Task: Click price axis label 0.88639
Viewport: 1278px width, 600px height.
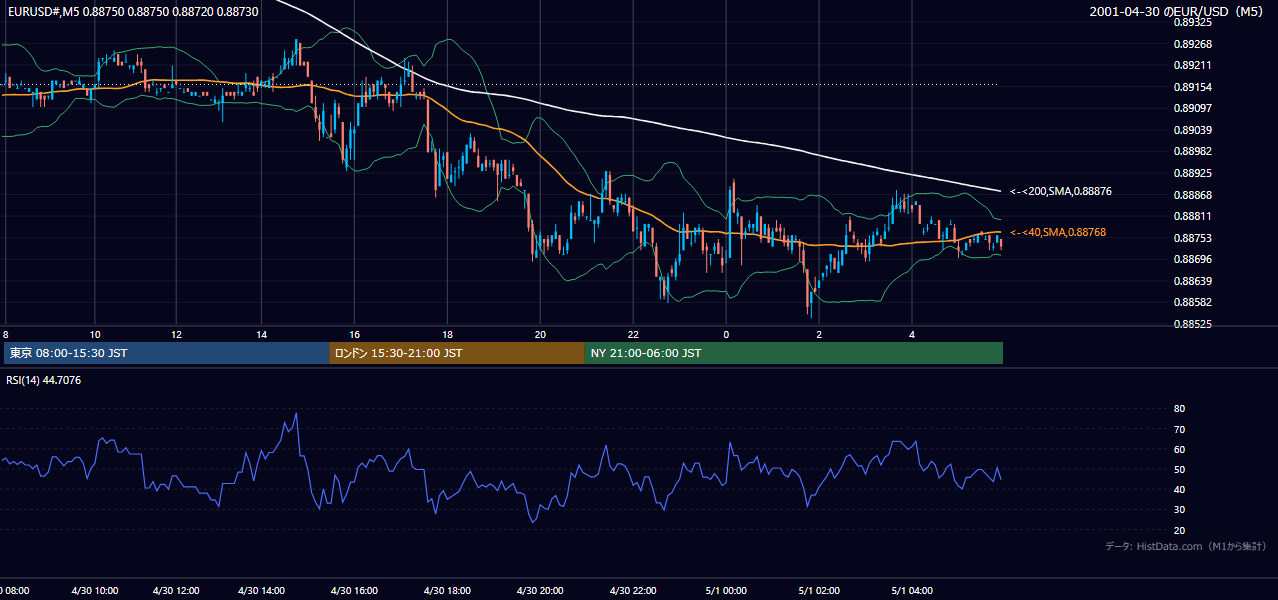Action: click(x=1192, y=281)
